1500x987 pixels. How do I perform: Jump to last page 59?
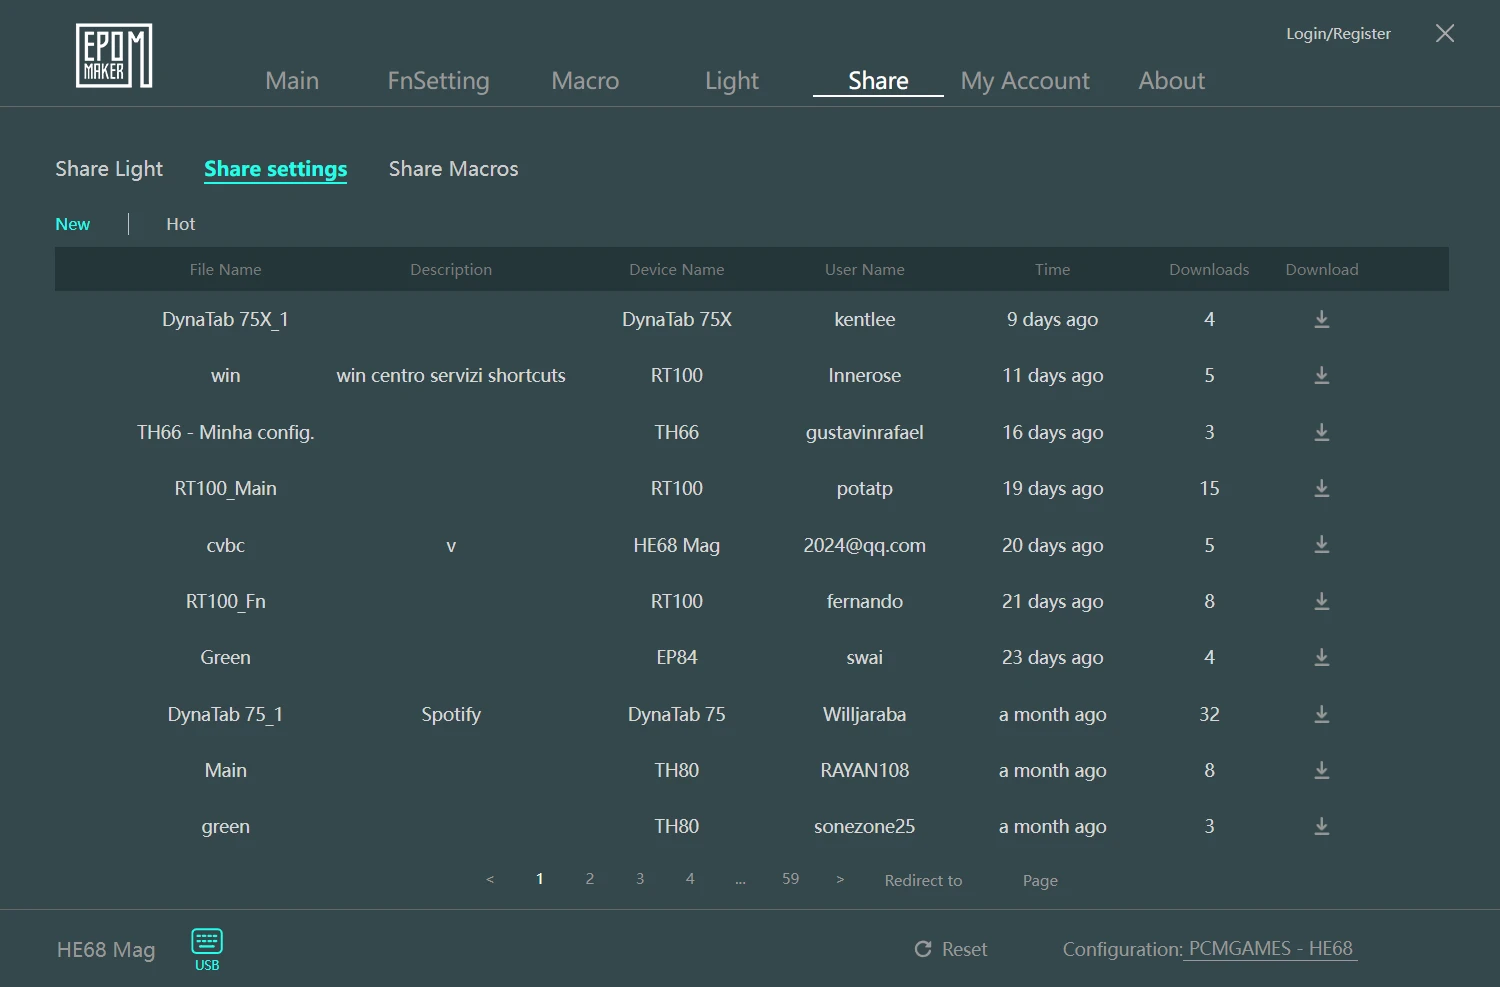(x=790, y=879)
